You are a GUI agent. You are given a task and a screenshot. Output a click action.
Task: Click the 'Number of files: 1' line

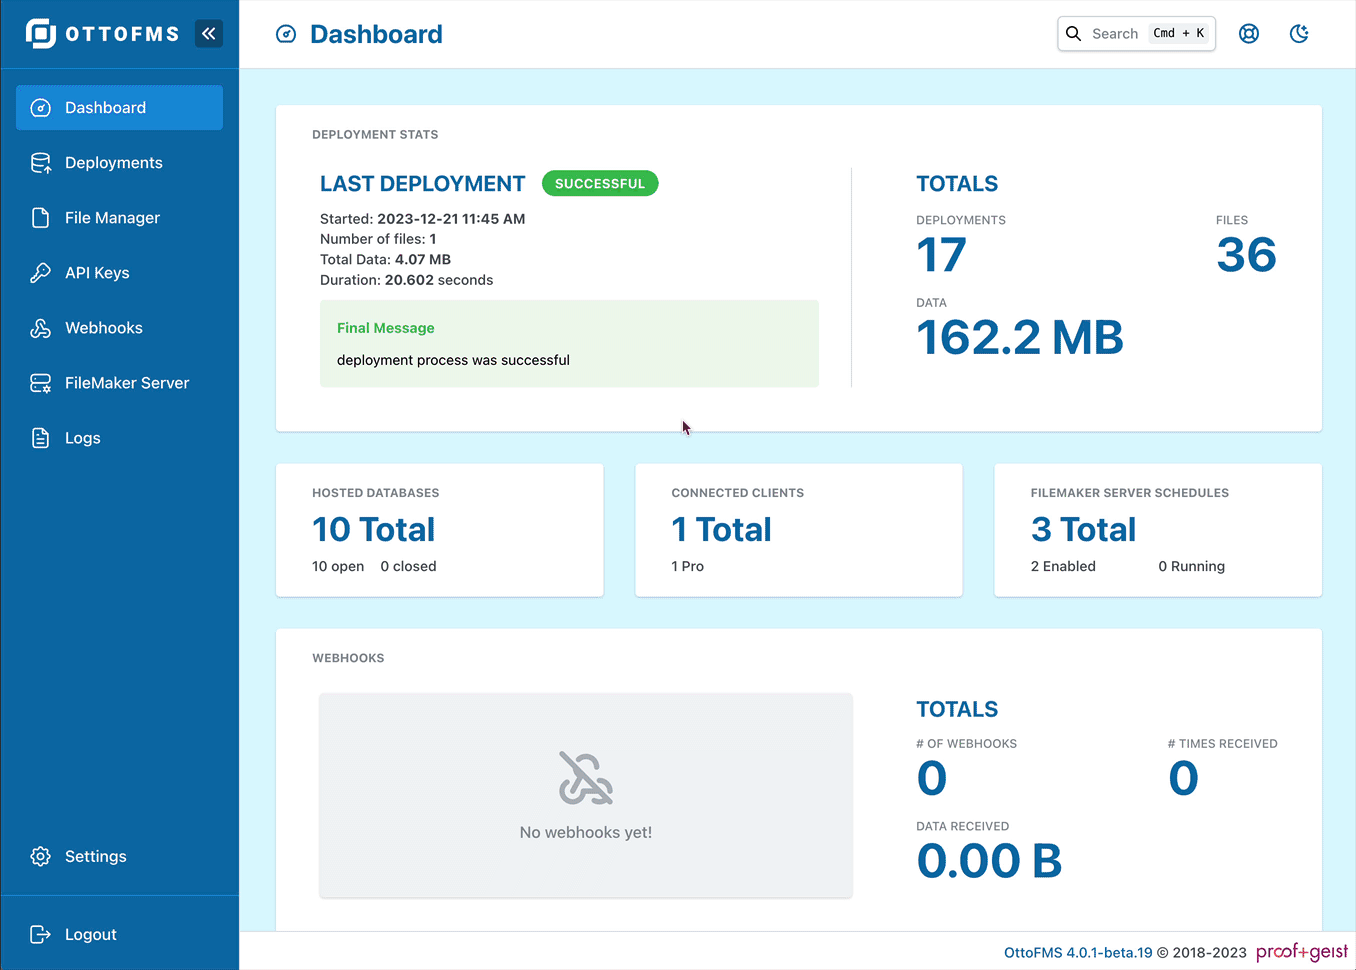[x=378, y=240]
